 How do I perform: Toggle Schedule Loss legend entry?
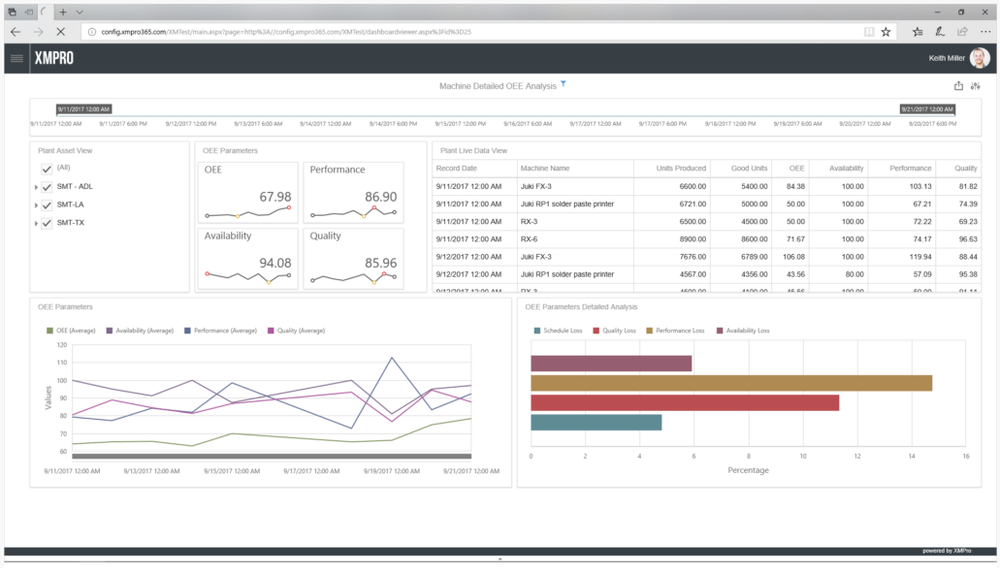pyautogui.click(x=558, y=331)
